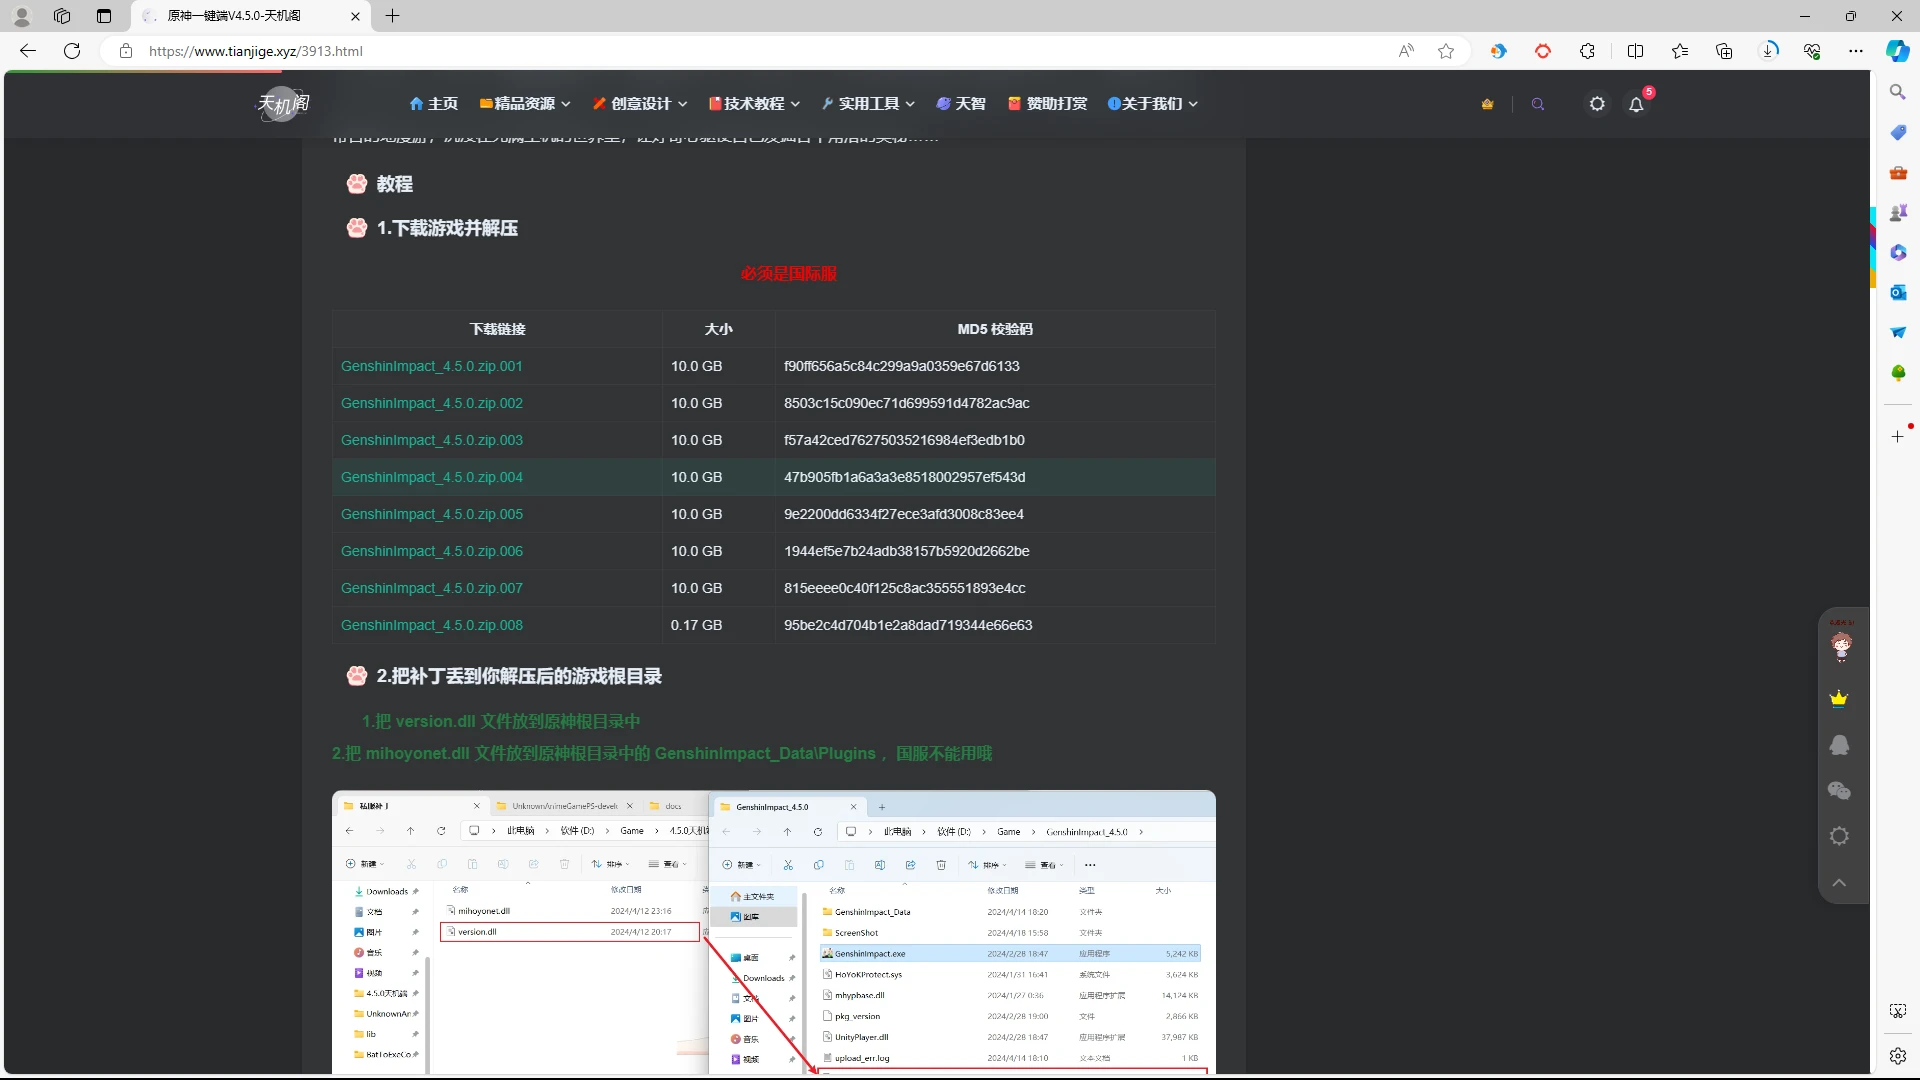The height and width of the screenshot is (1080, 1920).
Task: Download GenshinImpact_4.5.0.zip.005
Action: 431,514
